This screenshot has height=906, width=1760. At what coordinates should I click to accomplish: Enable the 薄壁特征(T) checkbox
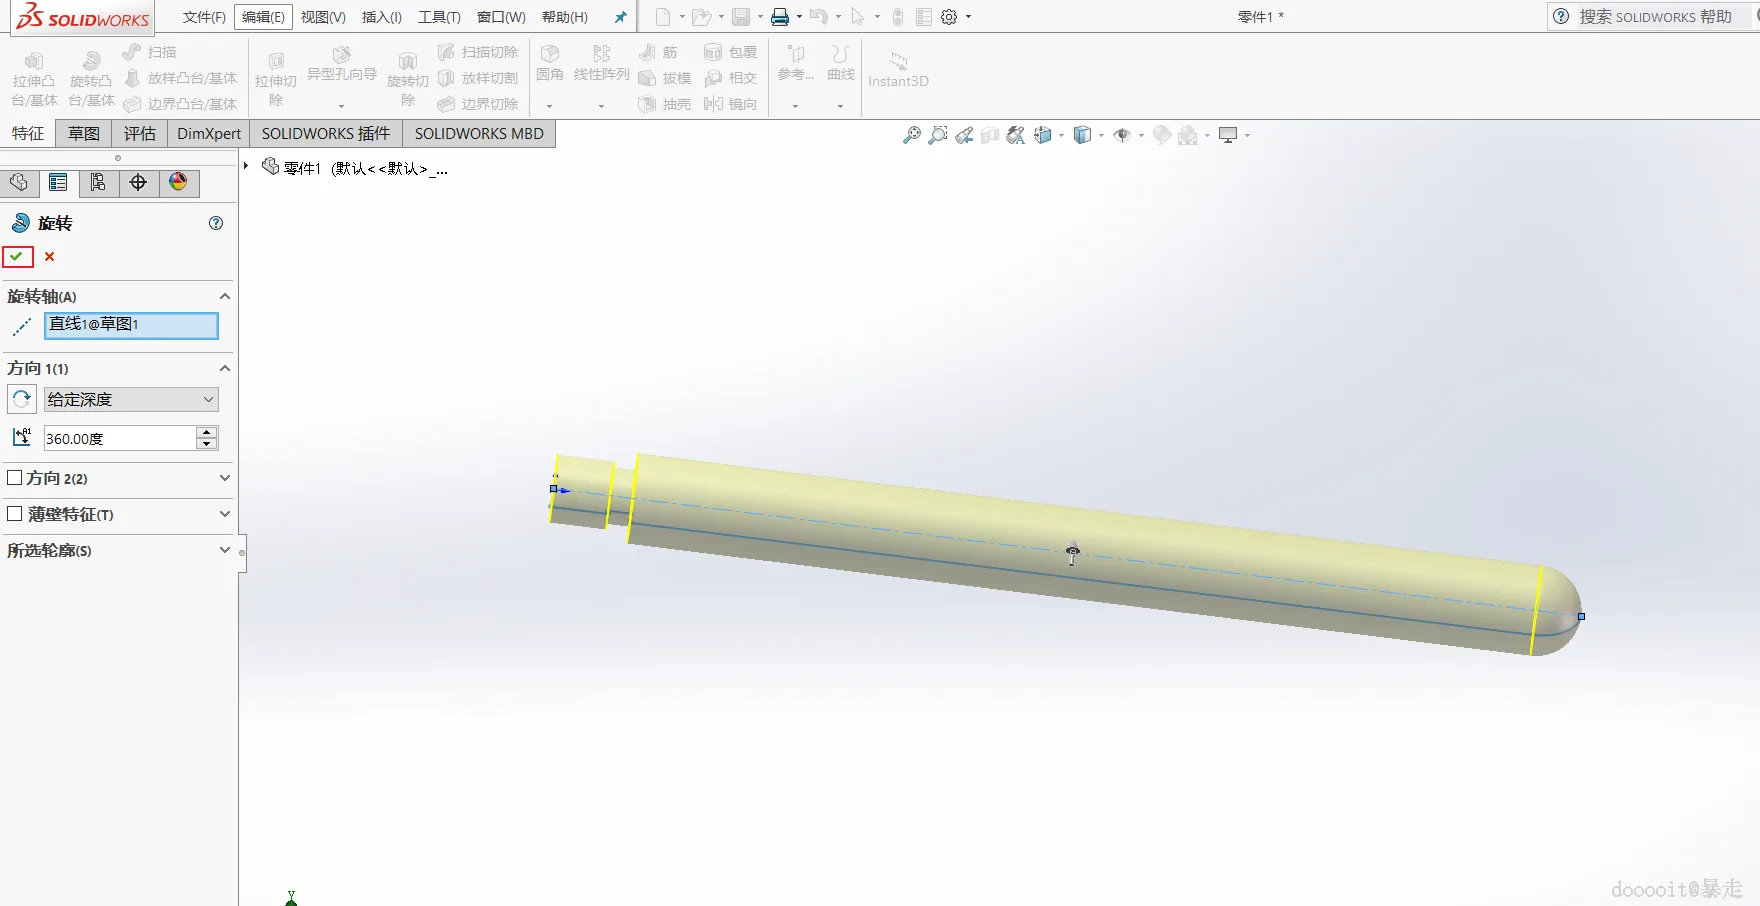click(15, 514)
